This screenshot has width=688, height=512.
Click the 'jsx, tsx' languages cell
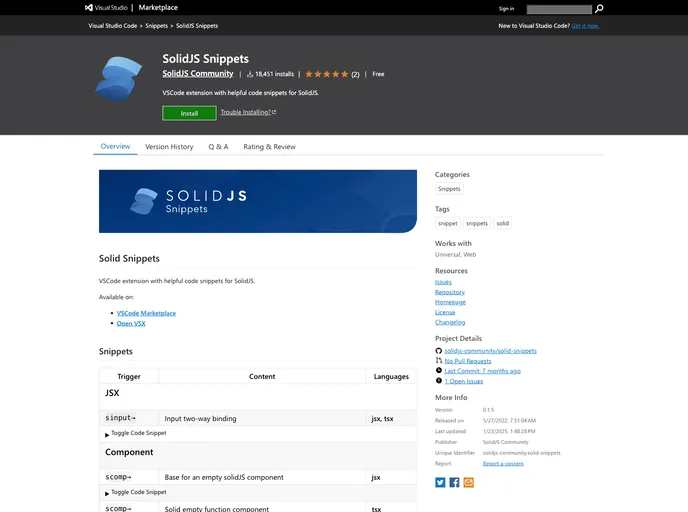[x=391, y=418]
